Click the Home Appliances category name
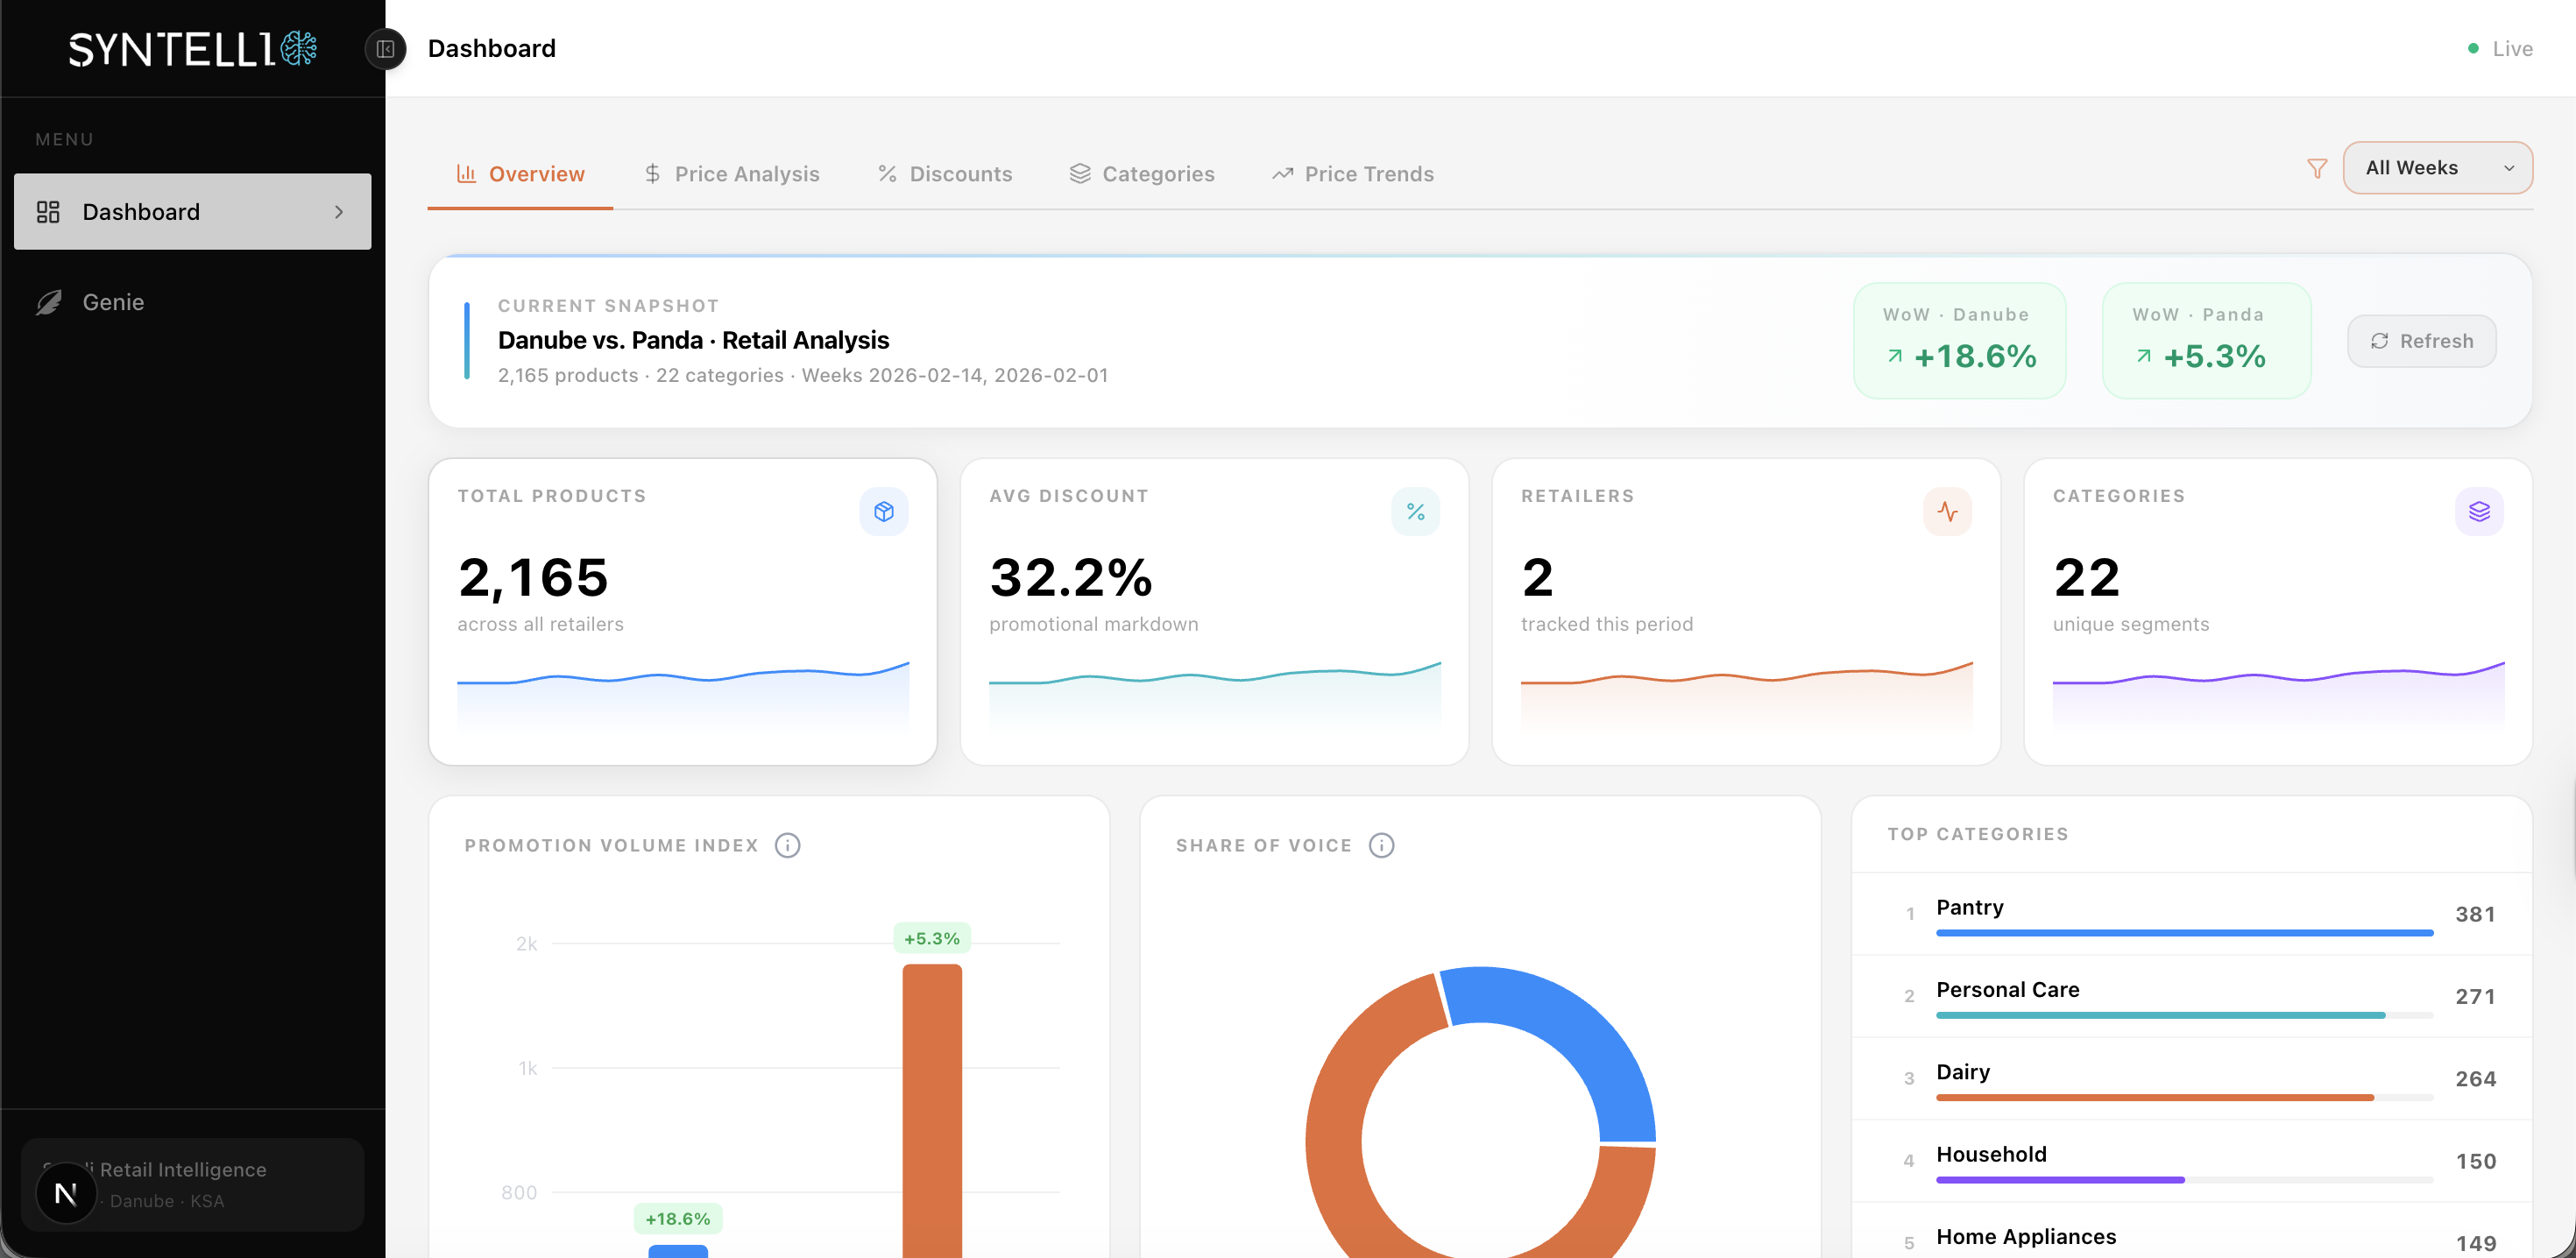 click(x=2026, y=1236)
